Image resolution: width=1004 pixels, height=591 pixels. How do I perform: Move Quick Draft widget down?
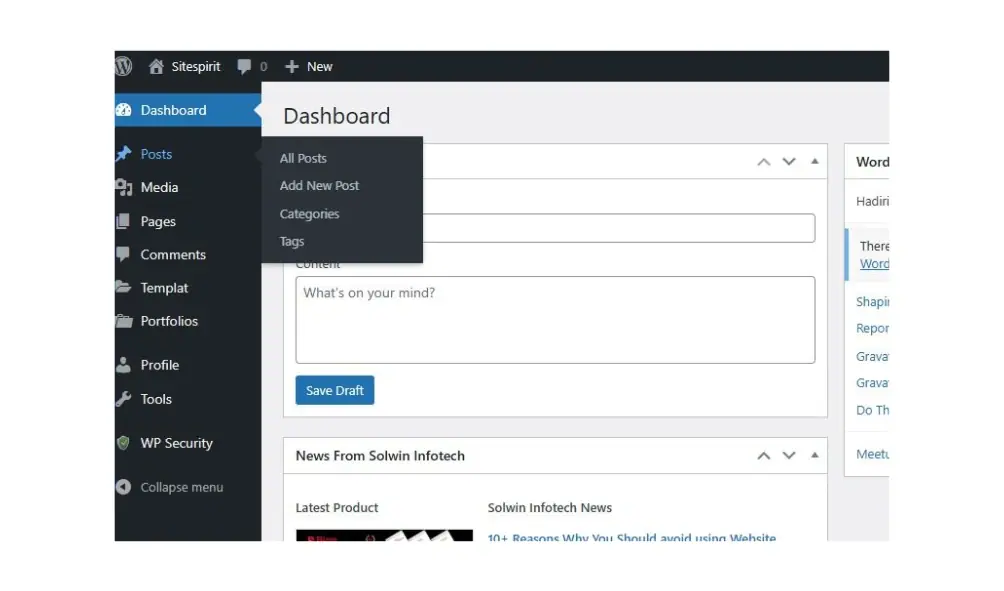[789, 162]
